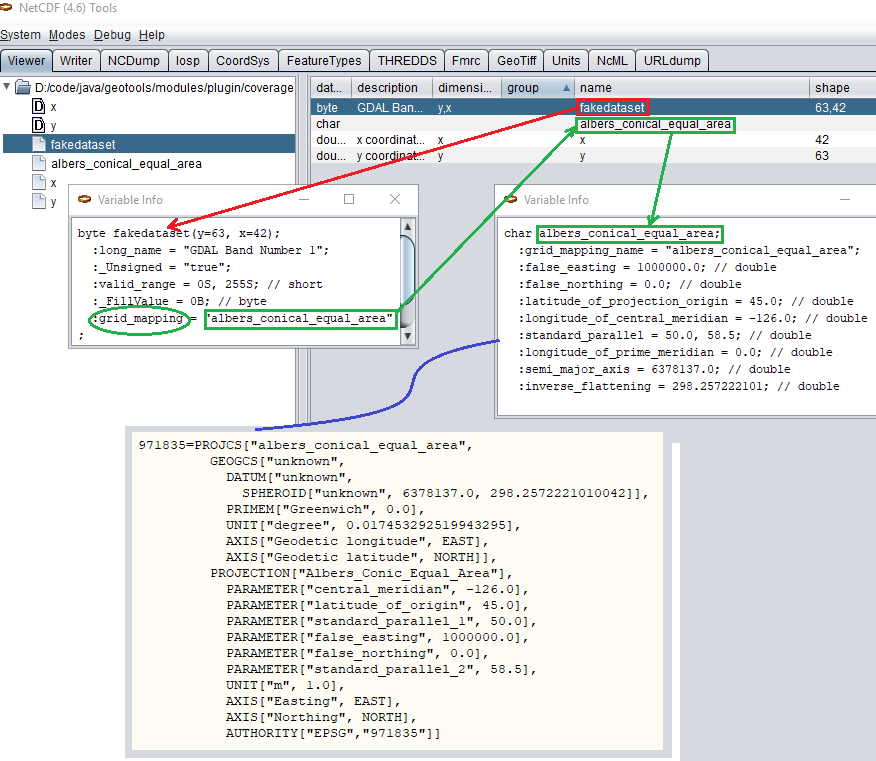Screen dimensions: 876x761
Task: Open the Debug menu
Action: 112,35
